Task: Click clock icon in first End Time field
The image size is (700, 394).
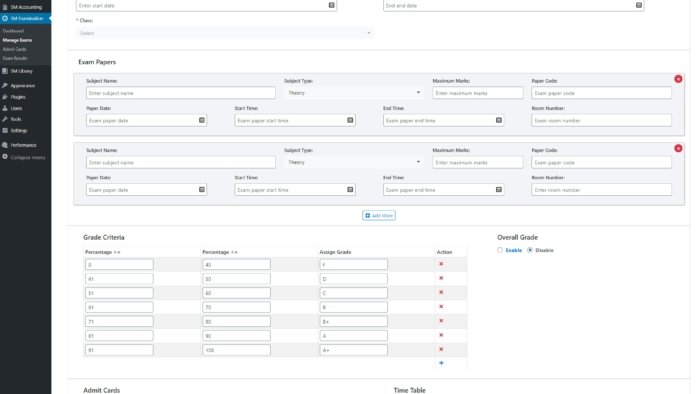Action: 499,120
